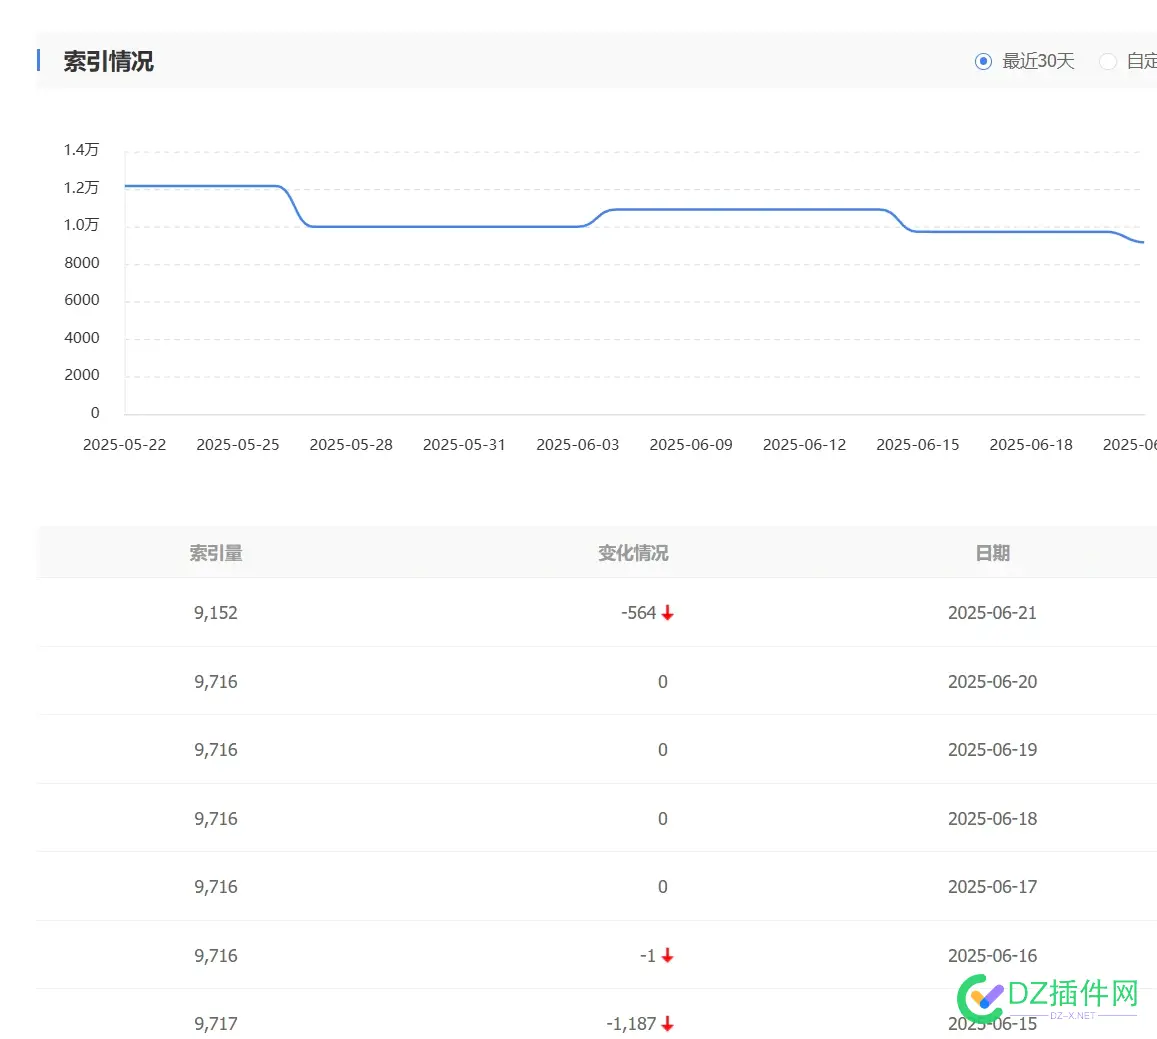Click chart line start at 2025-05-22
Image resolution: width=1157 pixels, height=1039 pixels.
tap(127, 186)
